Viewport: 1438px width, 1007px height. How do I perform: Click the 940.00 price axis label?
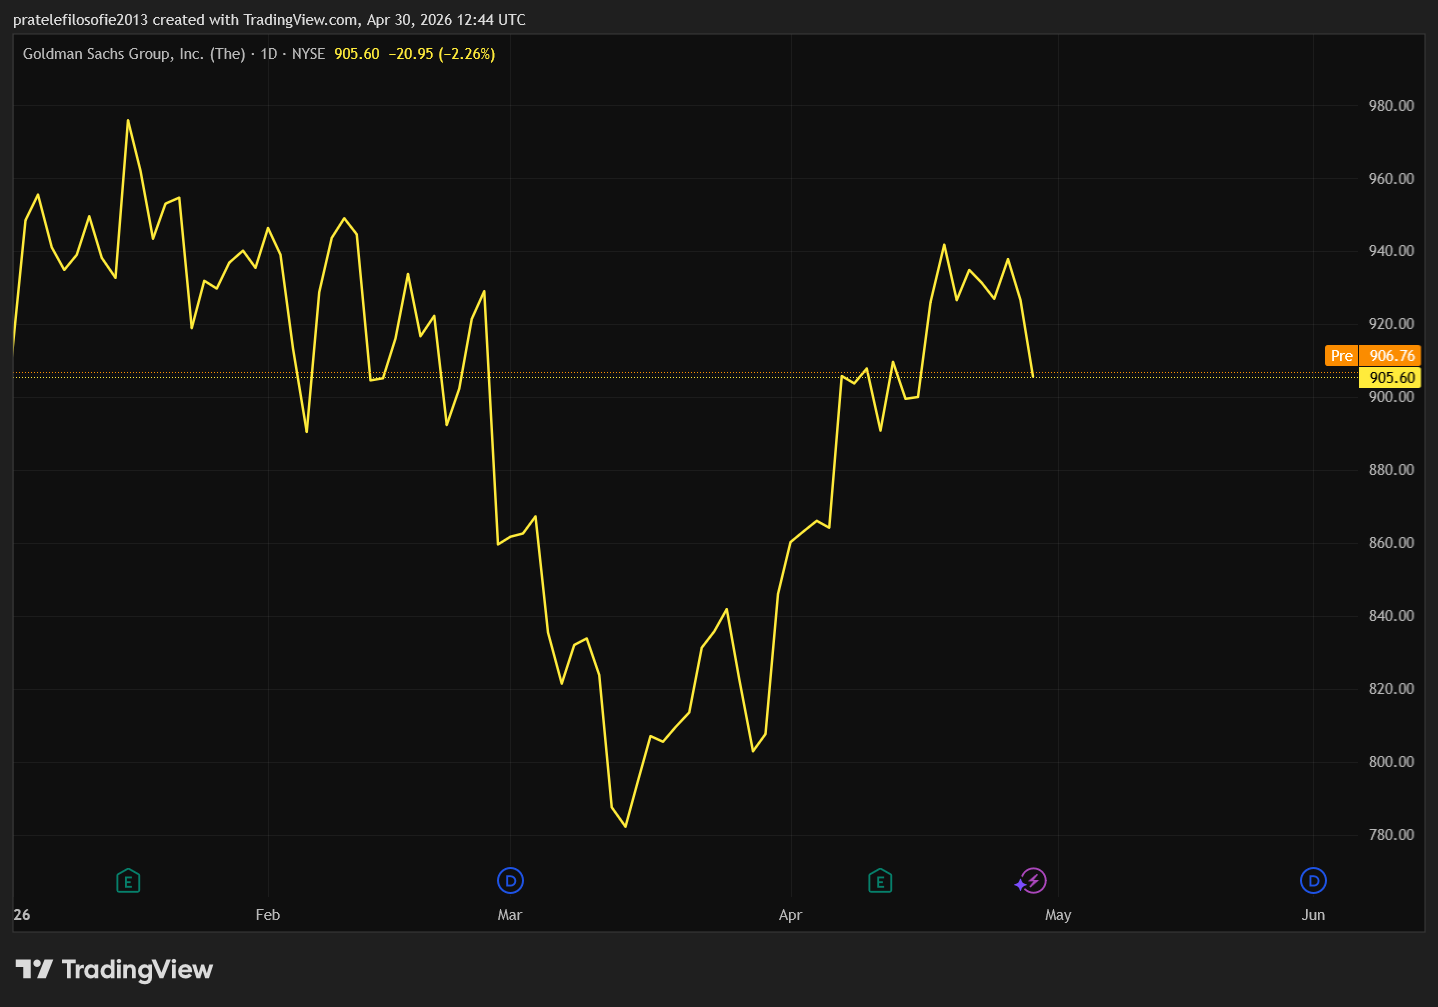coord(1391,251)
